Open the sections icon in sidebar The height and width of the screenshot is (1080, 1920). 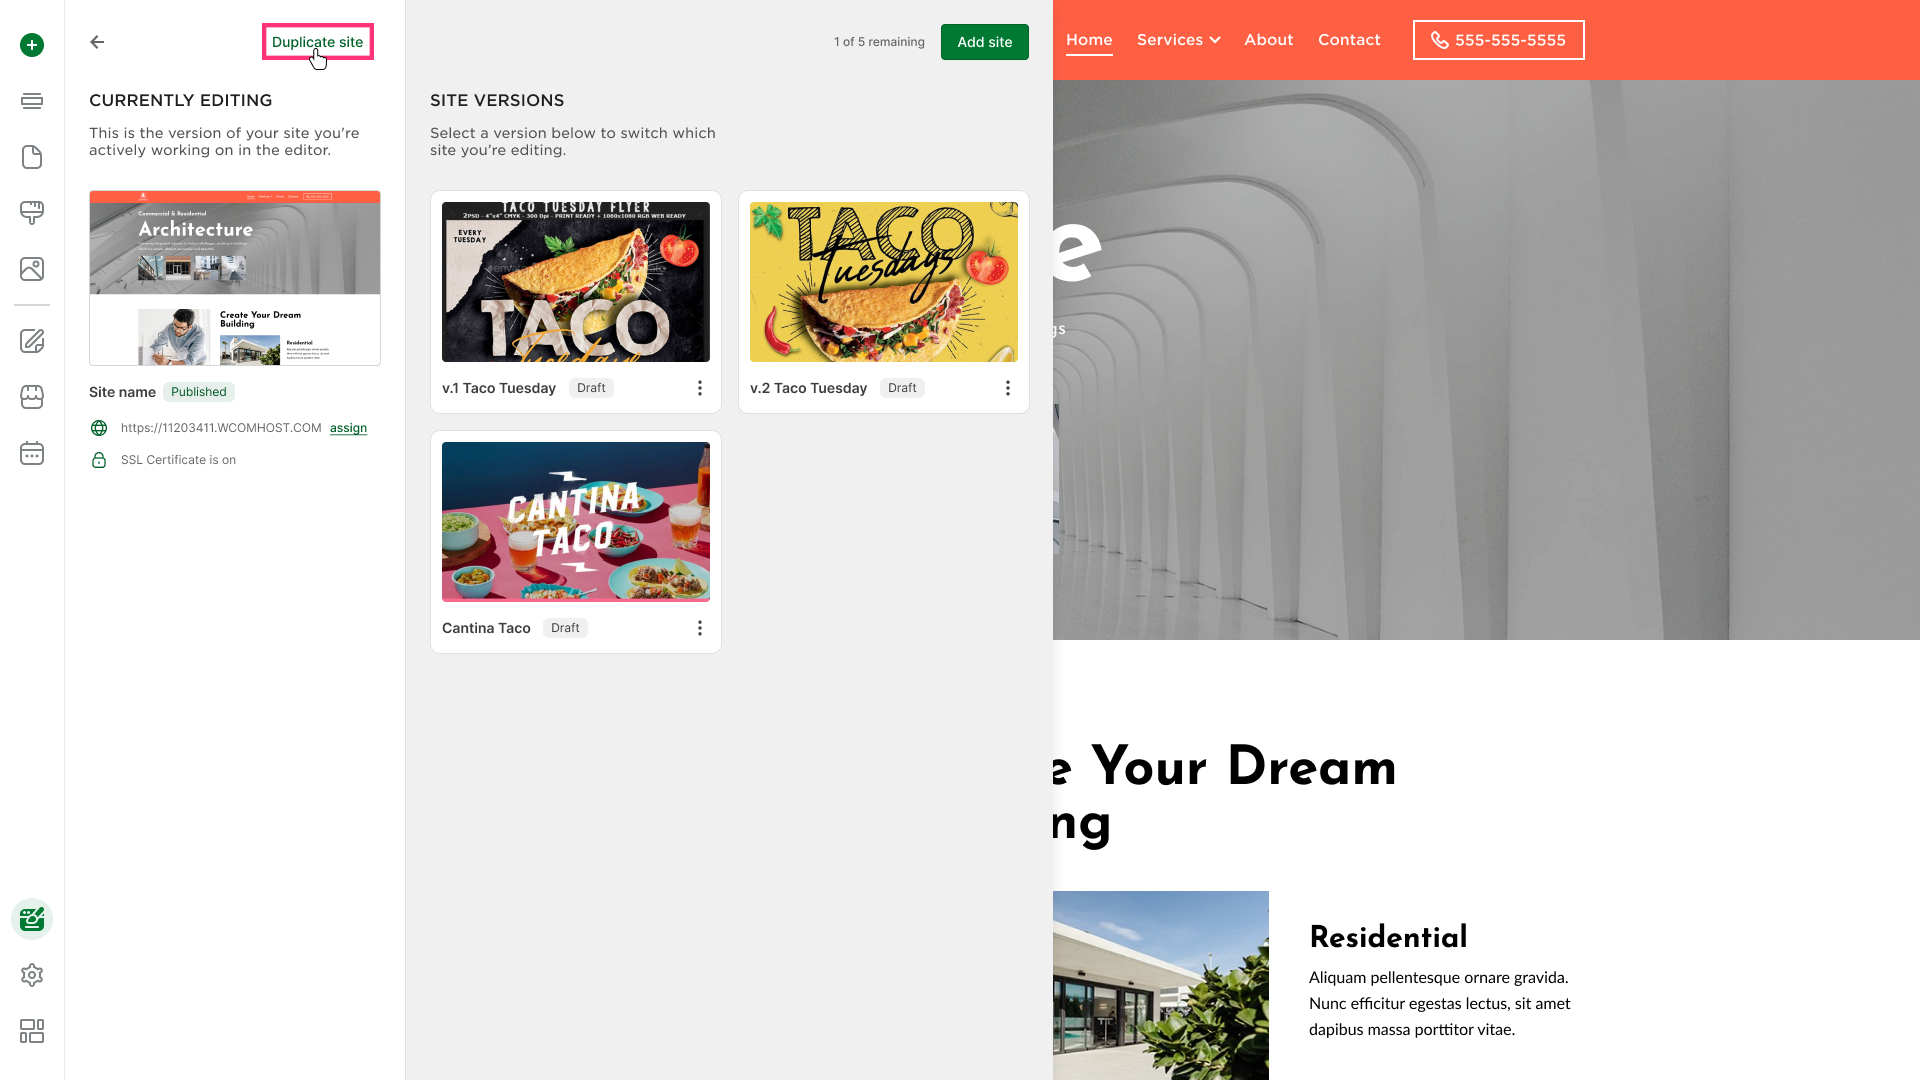pos(32,101)
